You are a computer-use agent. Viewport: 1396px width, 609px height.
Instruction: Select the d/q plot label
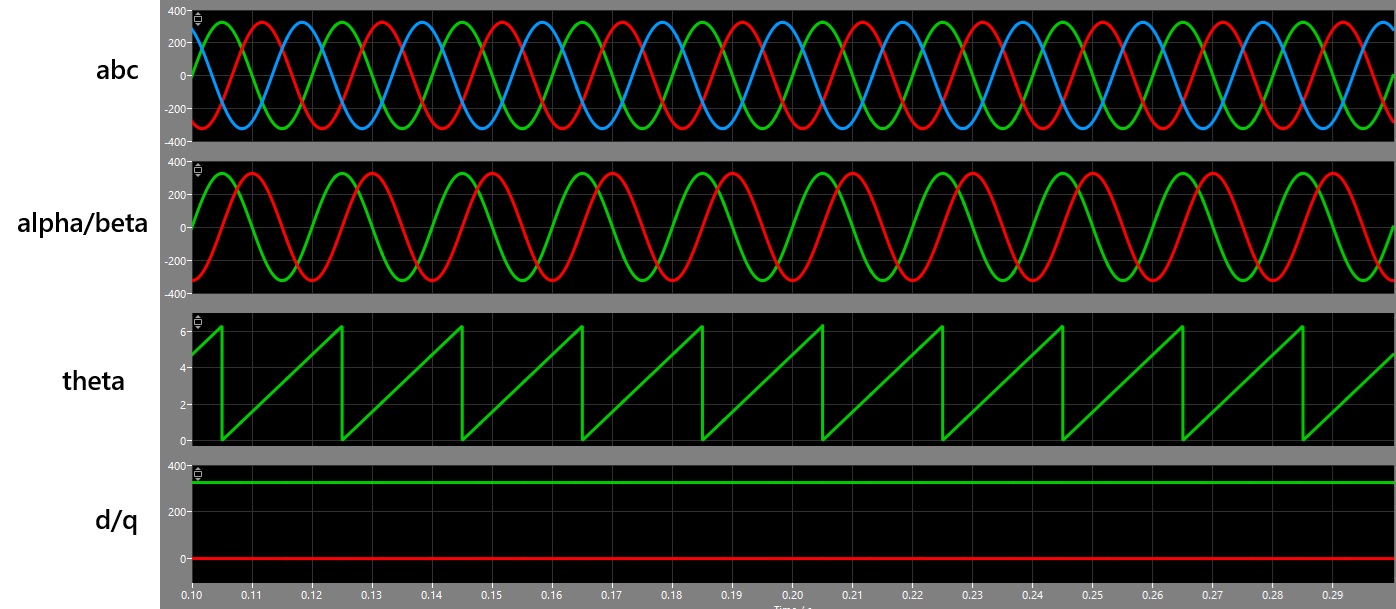pos(115,521)
